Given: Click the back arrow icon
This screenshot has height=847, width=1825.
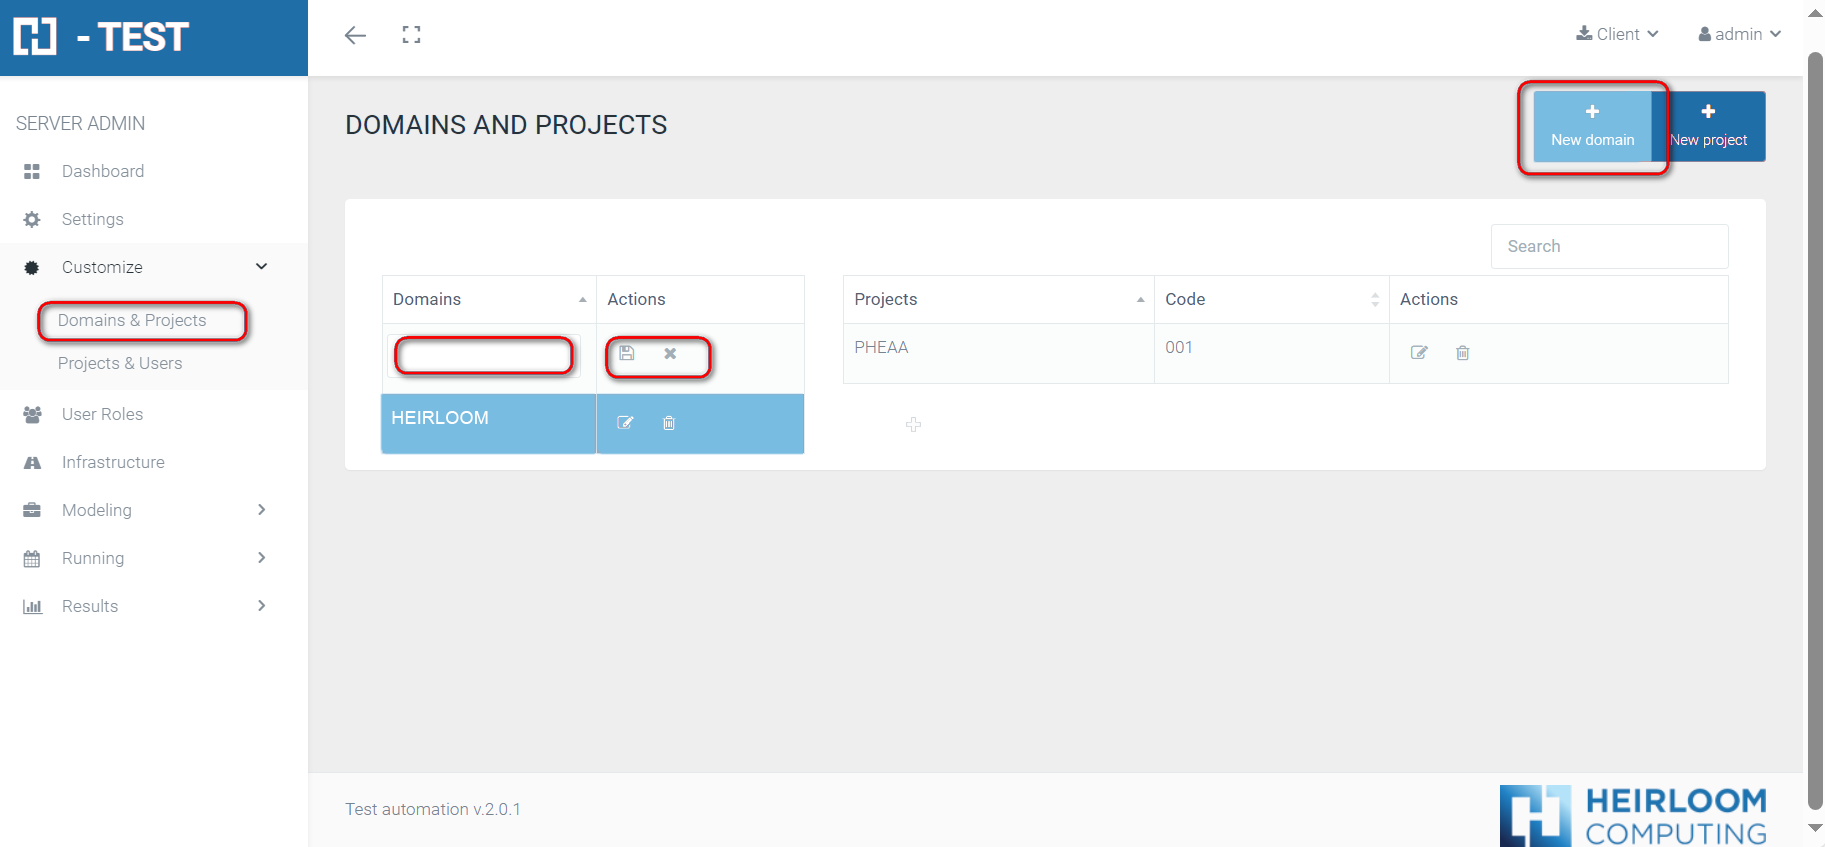Looking at the screenshot, I should [355, 36].
